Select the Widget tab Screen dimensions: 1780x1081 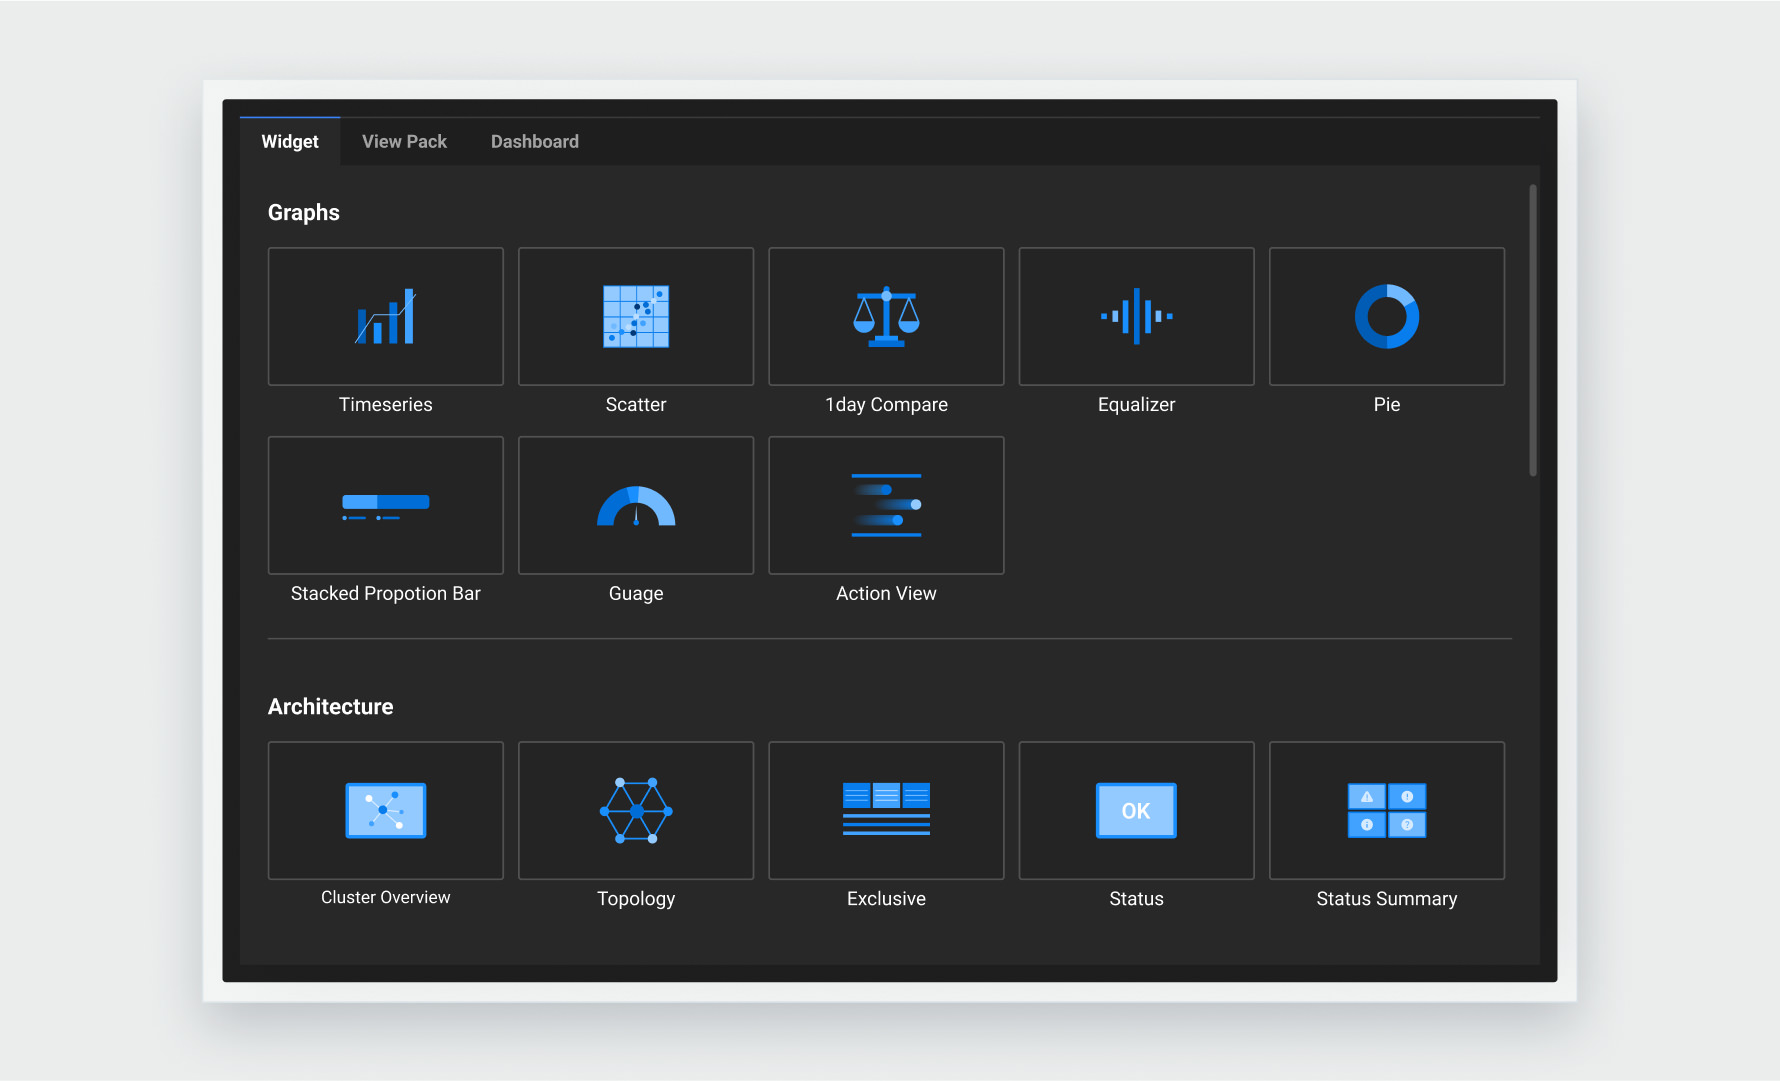coord(290,142)
